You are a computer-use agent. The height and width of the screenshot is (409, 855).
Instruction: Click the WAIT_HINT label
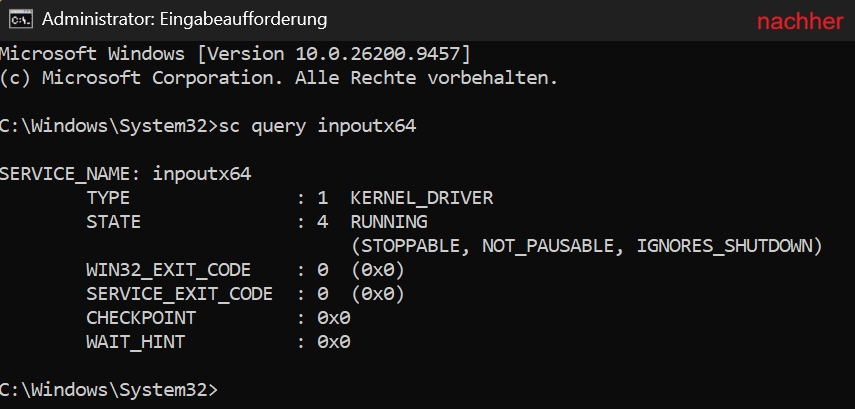tap(135, 342)
